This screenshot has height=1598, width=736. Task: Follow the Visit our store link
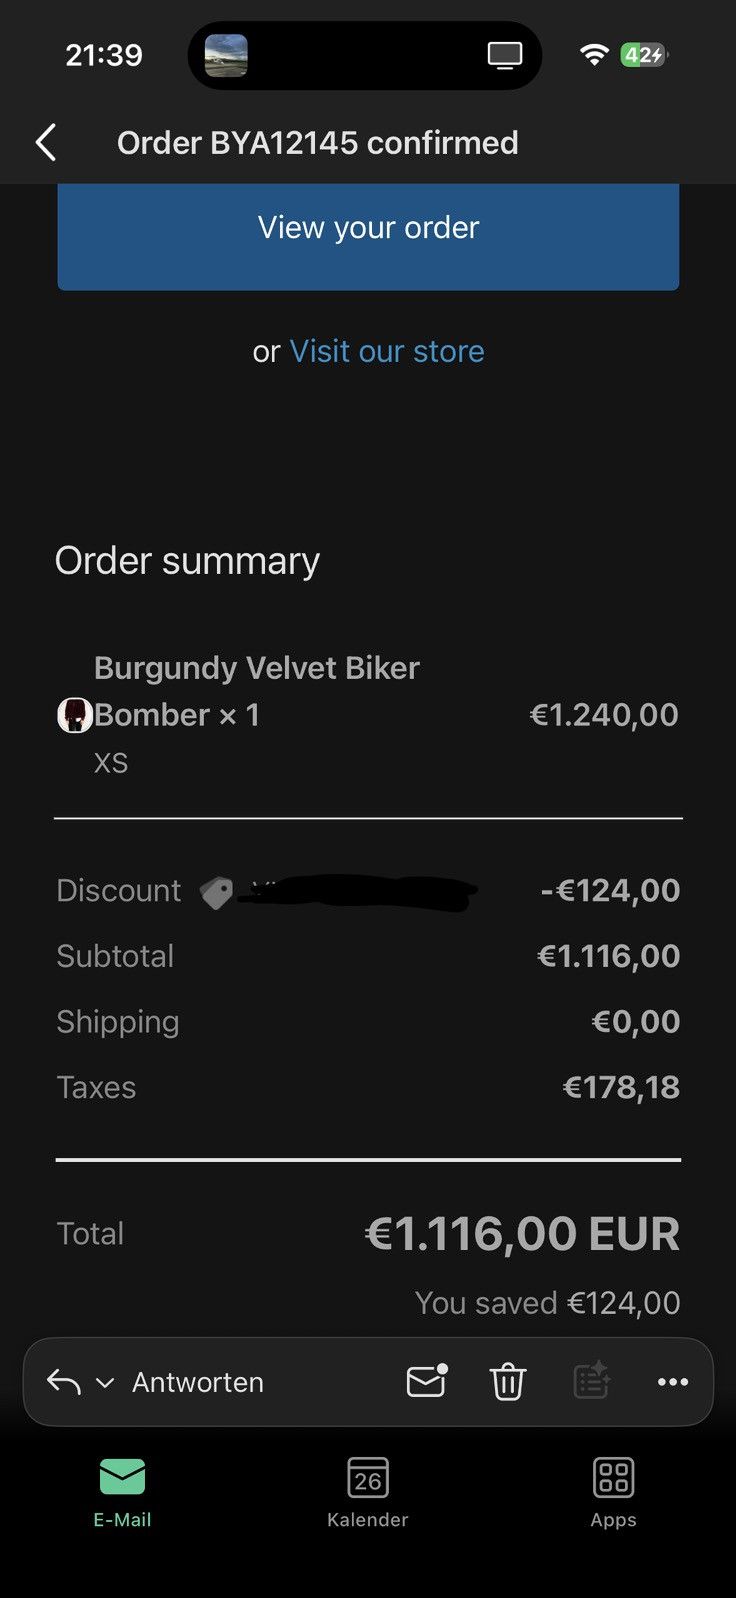387,351
